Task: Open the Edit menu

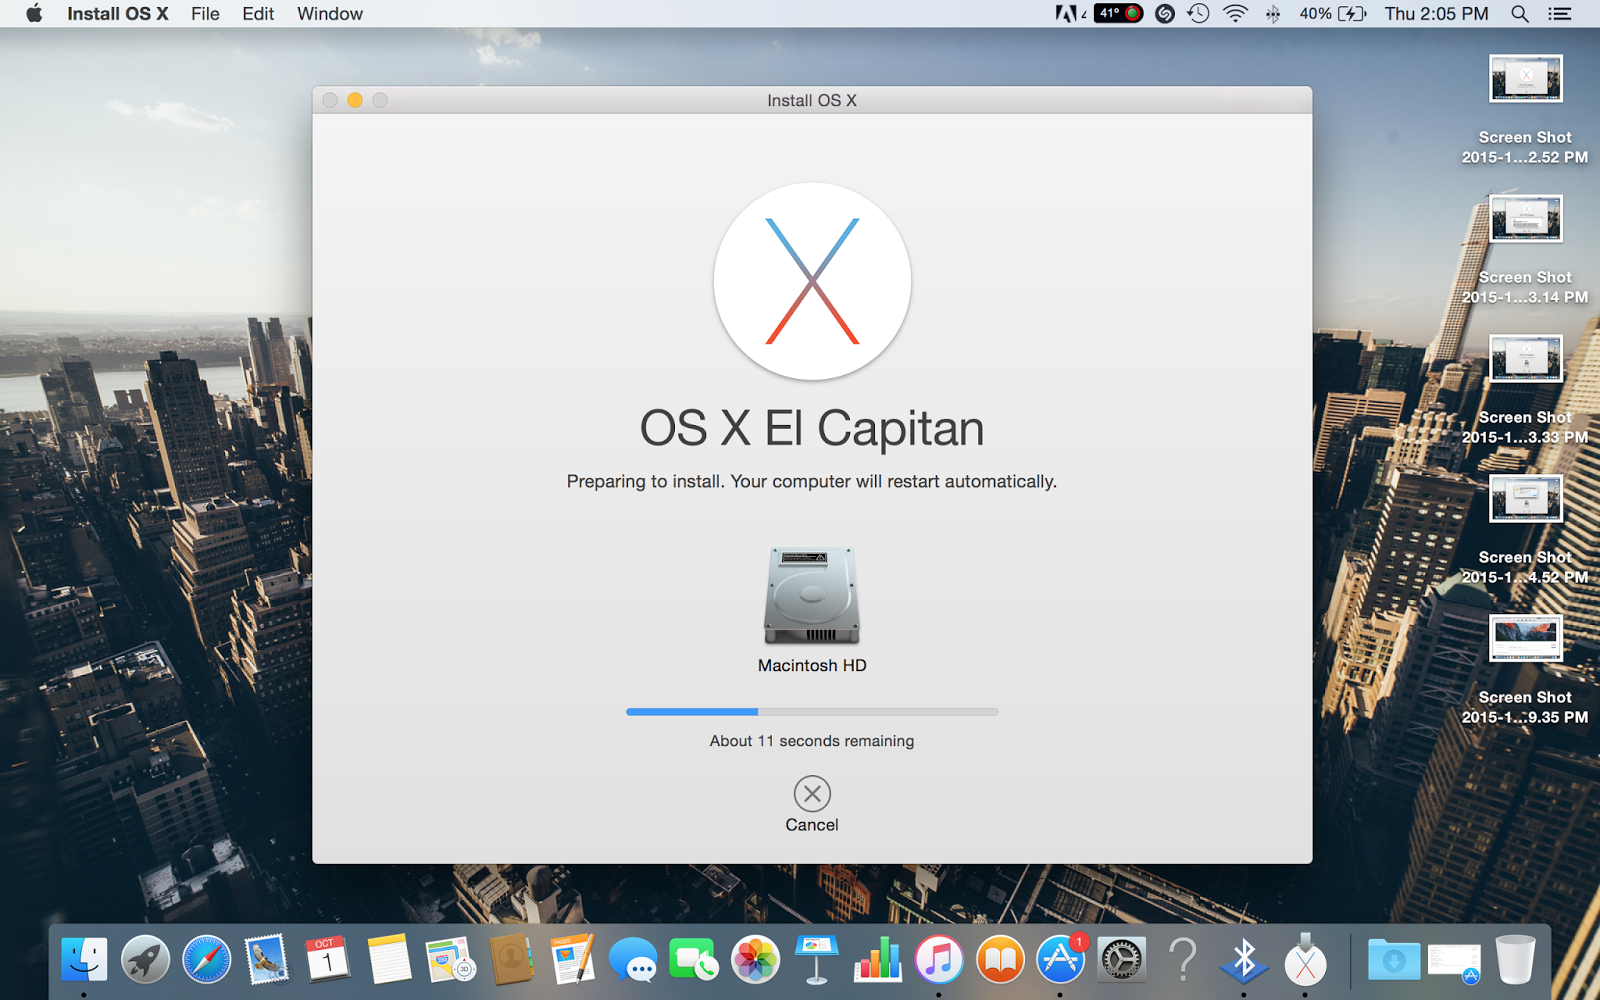Action: 258,14
